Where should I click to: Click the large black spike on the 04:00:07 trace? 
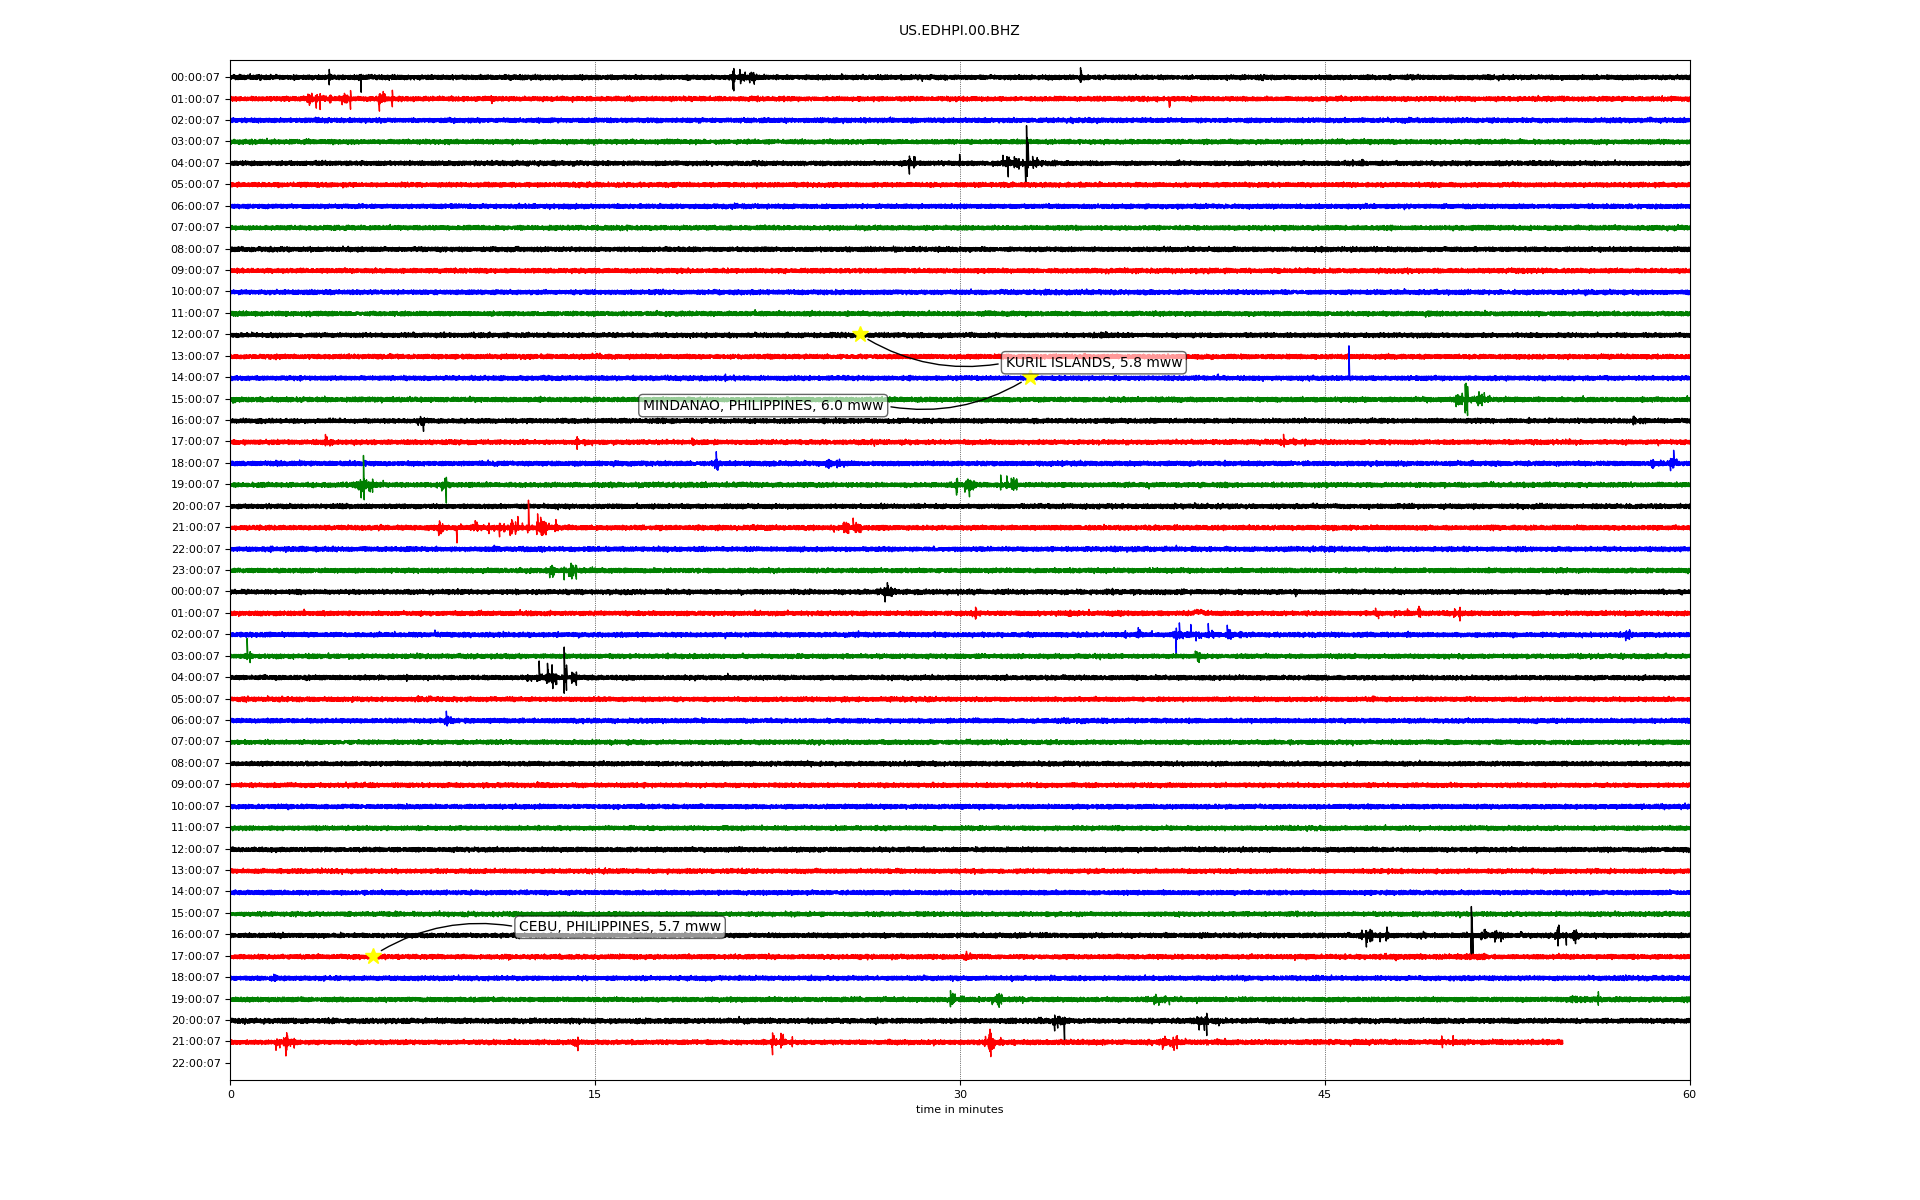(x=1026, y=150)
